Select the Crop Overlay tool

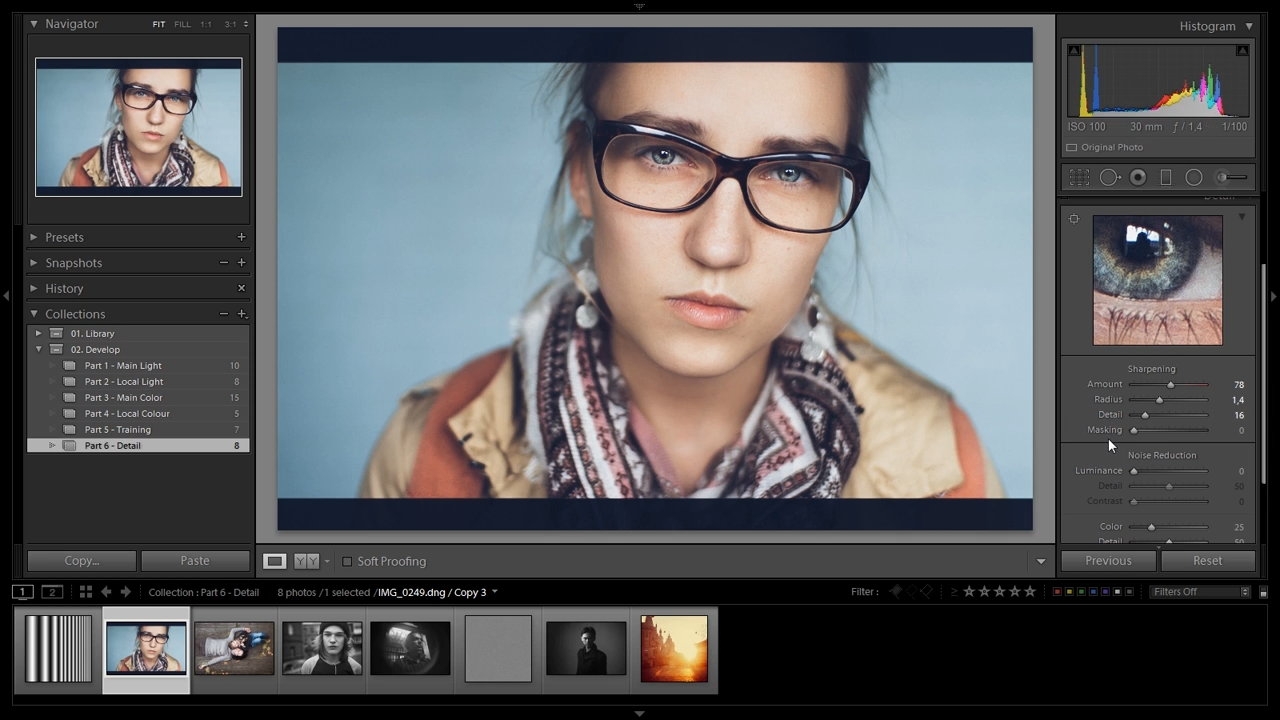(x=1079, y=177)
